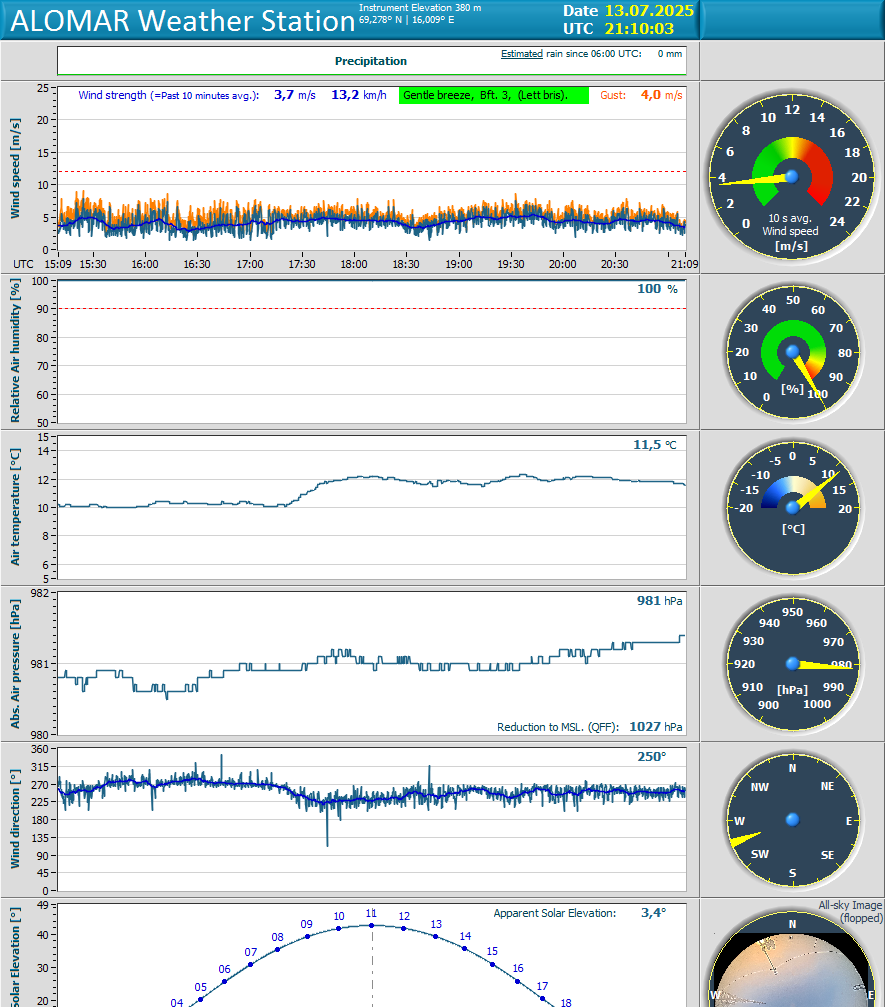Click the 15:09 start label on wind time axis

pyautogui.click(x=58, y=264)
